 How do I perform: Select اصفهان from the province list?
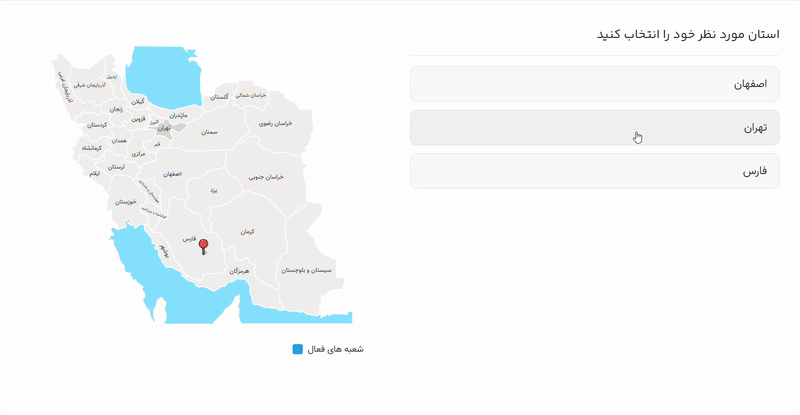(594, 84)
